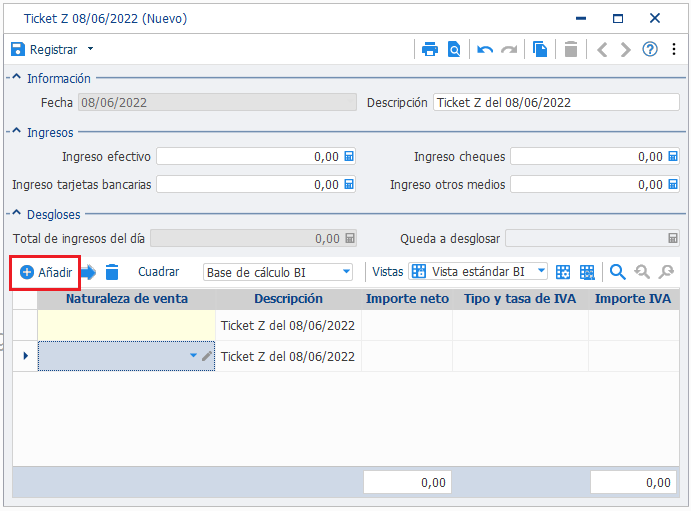Image resolution: width=691 pixels, height=511 pixels.
Task: Open the calculator for Ingreso efectivo
Action: tap(349, 156)
